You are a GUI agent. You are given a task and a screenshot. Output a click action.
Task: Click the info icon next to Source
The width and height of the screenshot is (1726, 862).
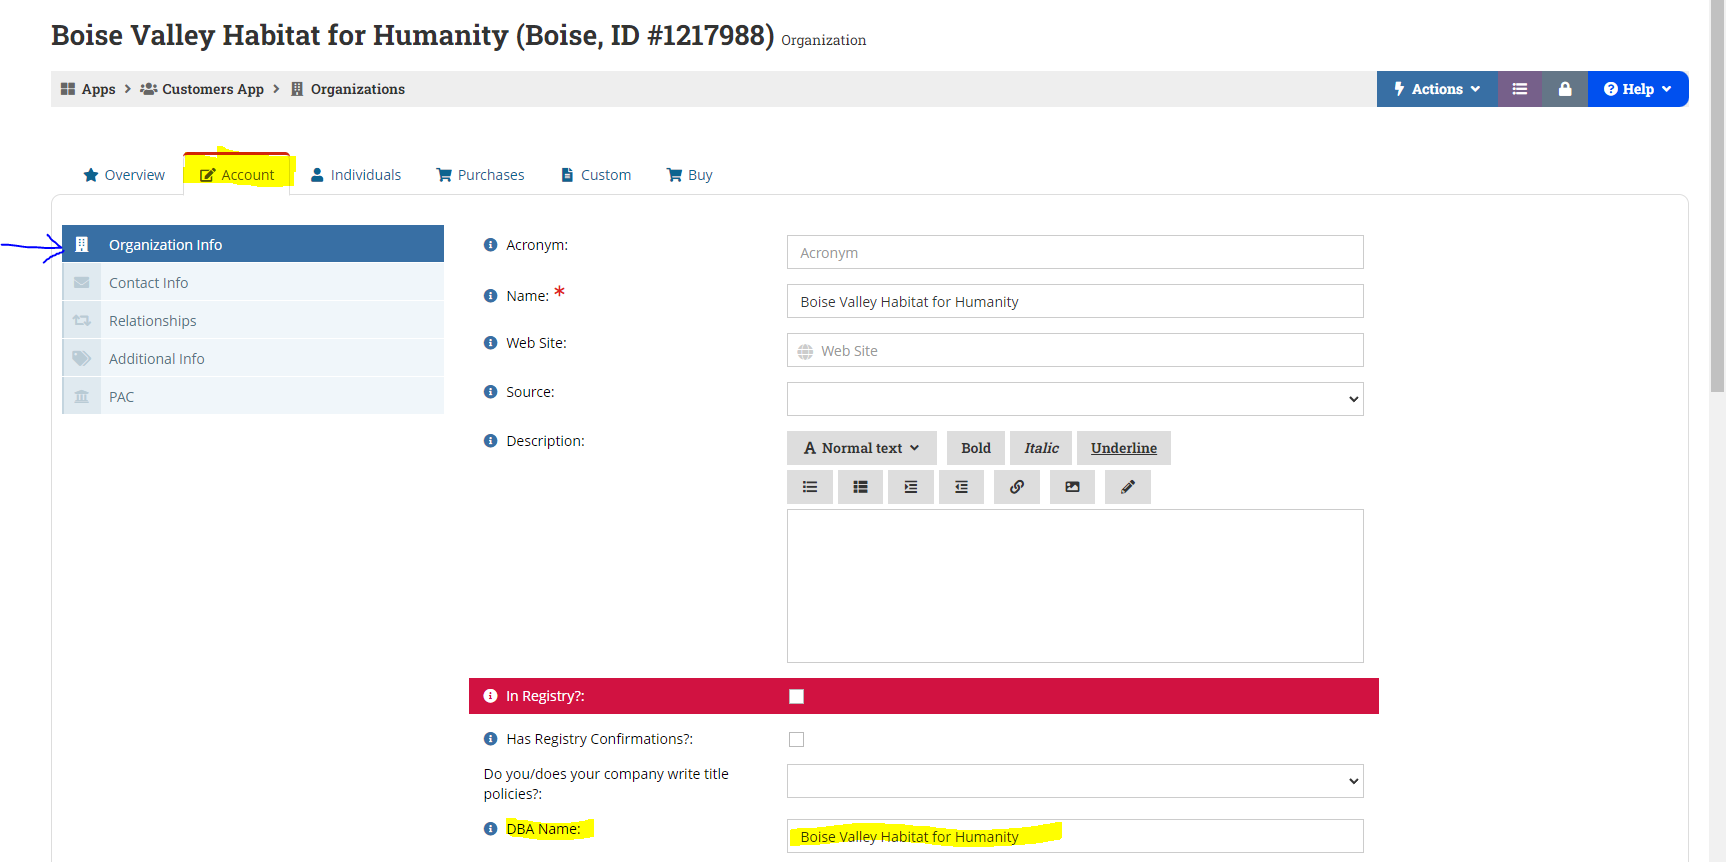tap(491, 392)
